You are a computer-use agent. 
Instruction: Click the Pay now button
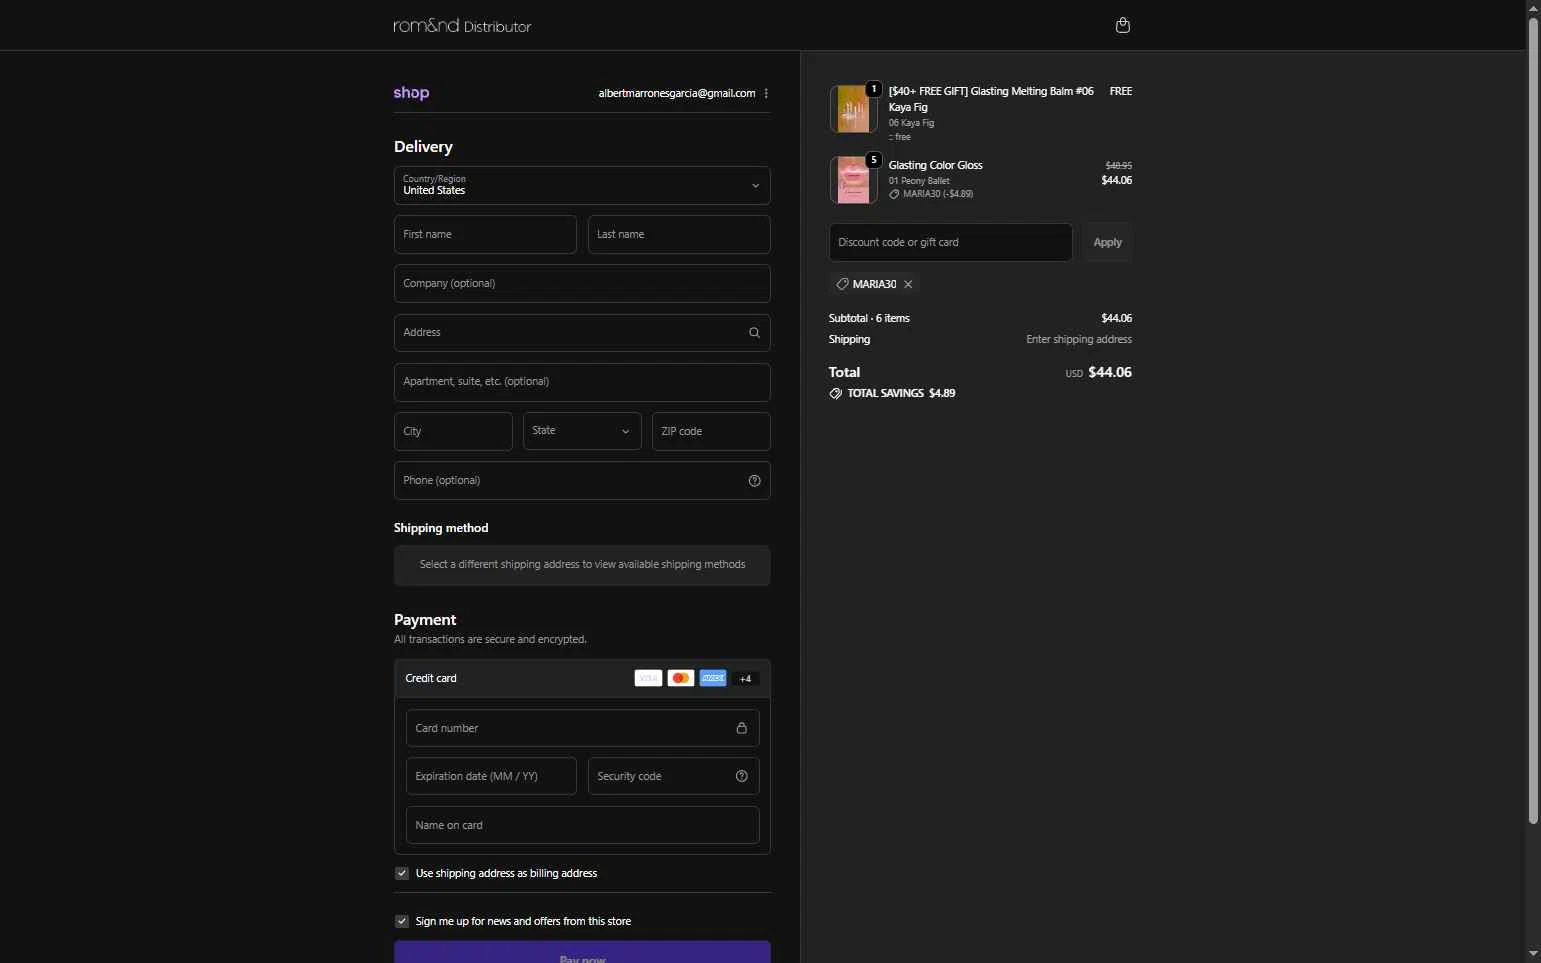point(582,952)
